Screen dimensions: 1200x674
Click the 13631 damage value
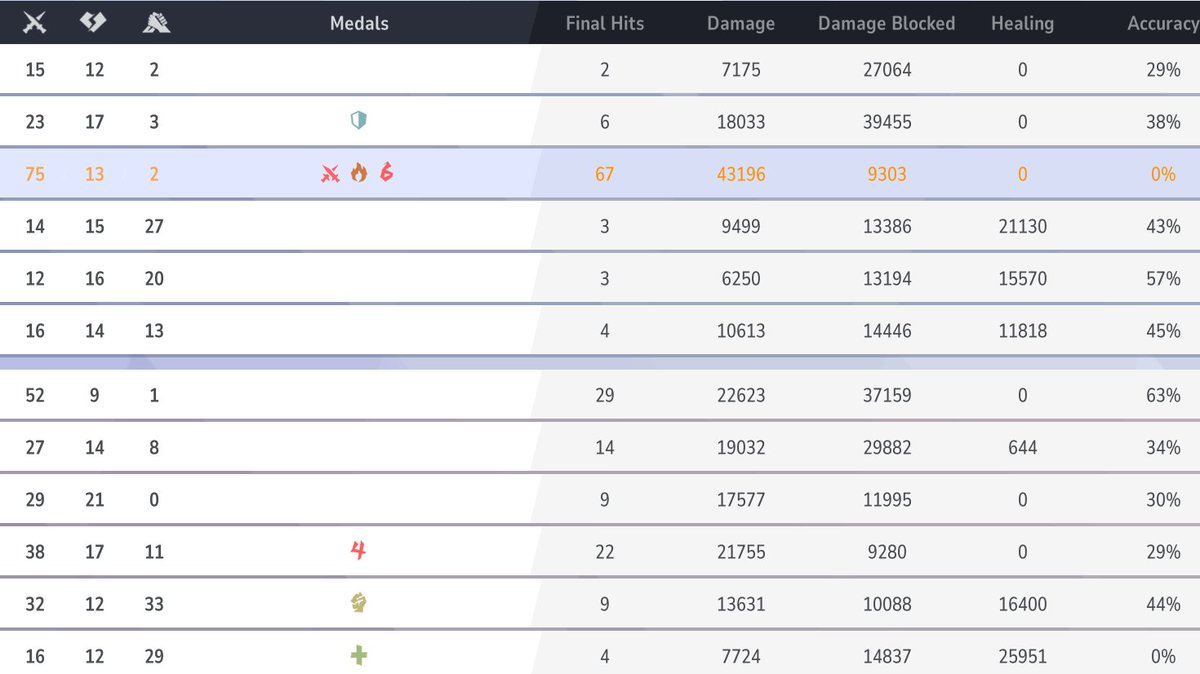click(x=741, y=604)
